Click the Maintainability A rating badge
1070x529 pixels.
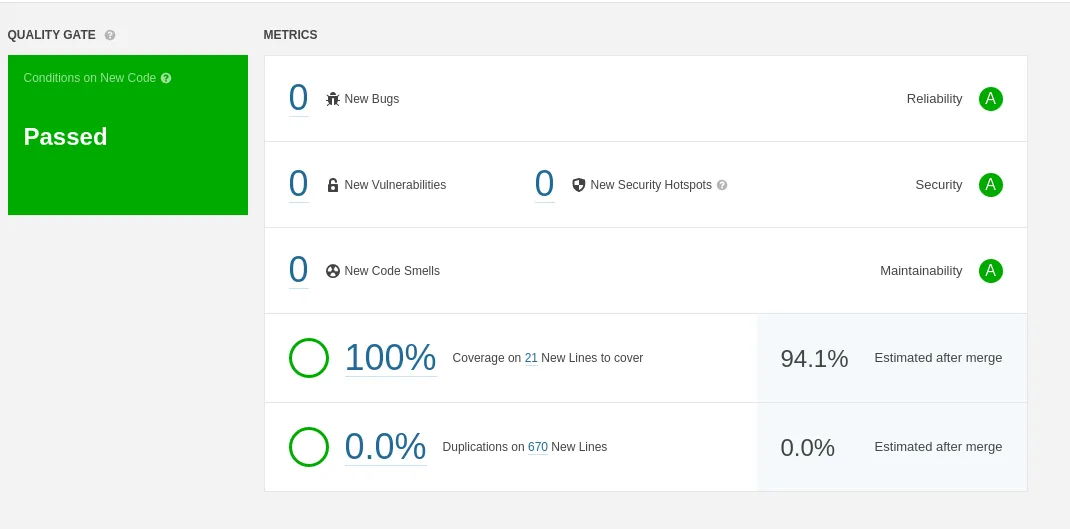point(990,271)
